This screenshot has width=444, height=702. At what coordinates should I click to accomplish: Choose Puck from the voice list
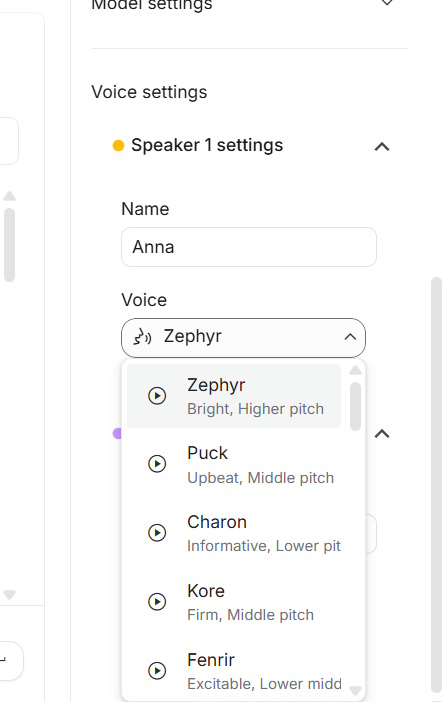coord(234,465)
